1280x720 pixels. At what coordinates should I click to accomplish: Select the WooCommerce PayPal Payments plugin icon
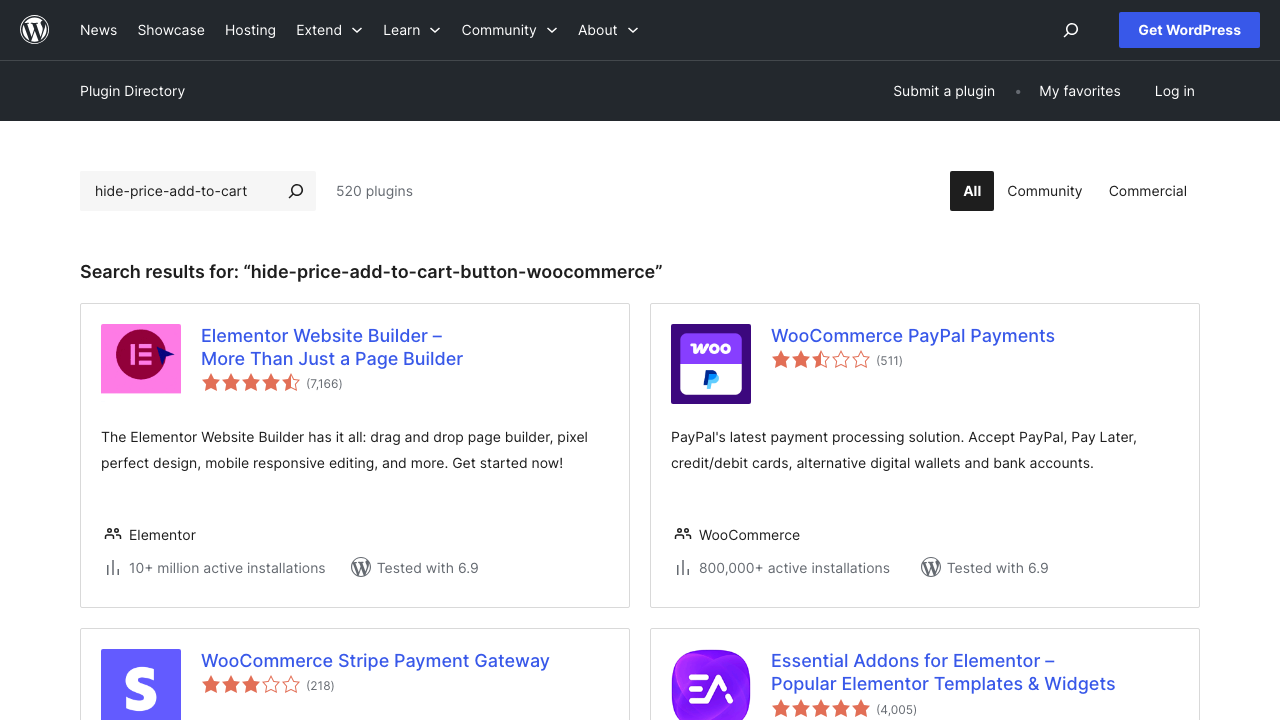click(x=710, y=364)
